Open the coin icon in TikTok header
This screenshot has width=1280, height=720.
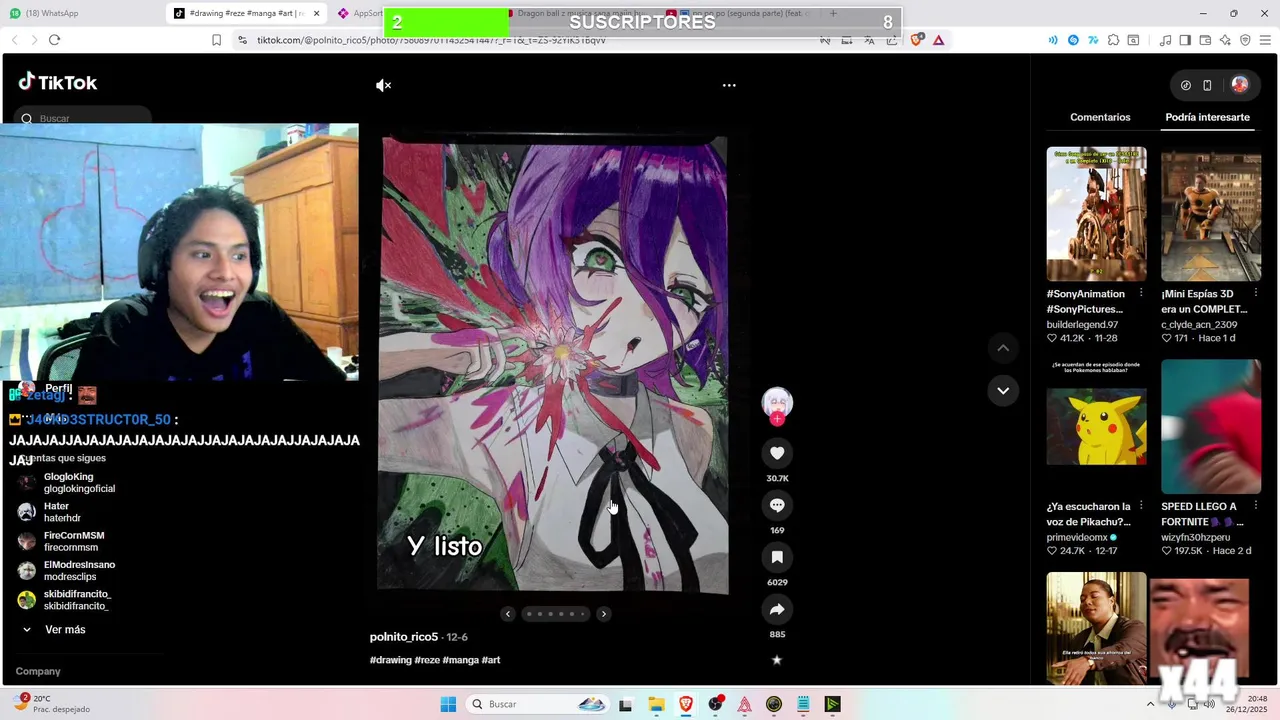[x=1186, y=85]
